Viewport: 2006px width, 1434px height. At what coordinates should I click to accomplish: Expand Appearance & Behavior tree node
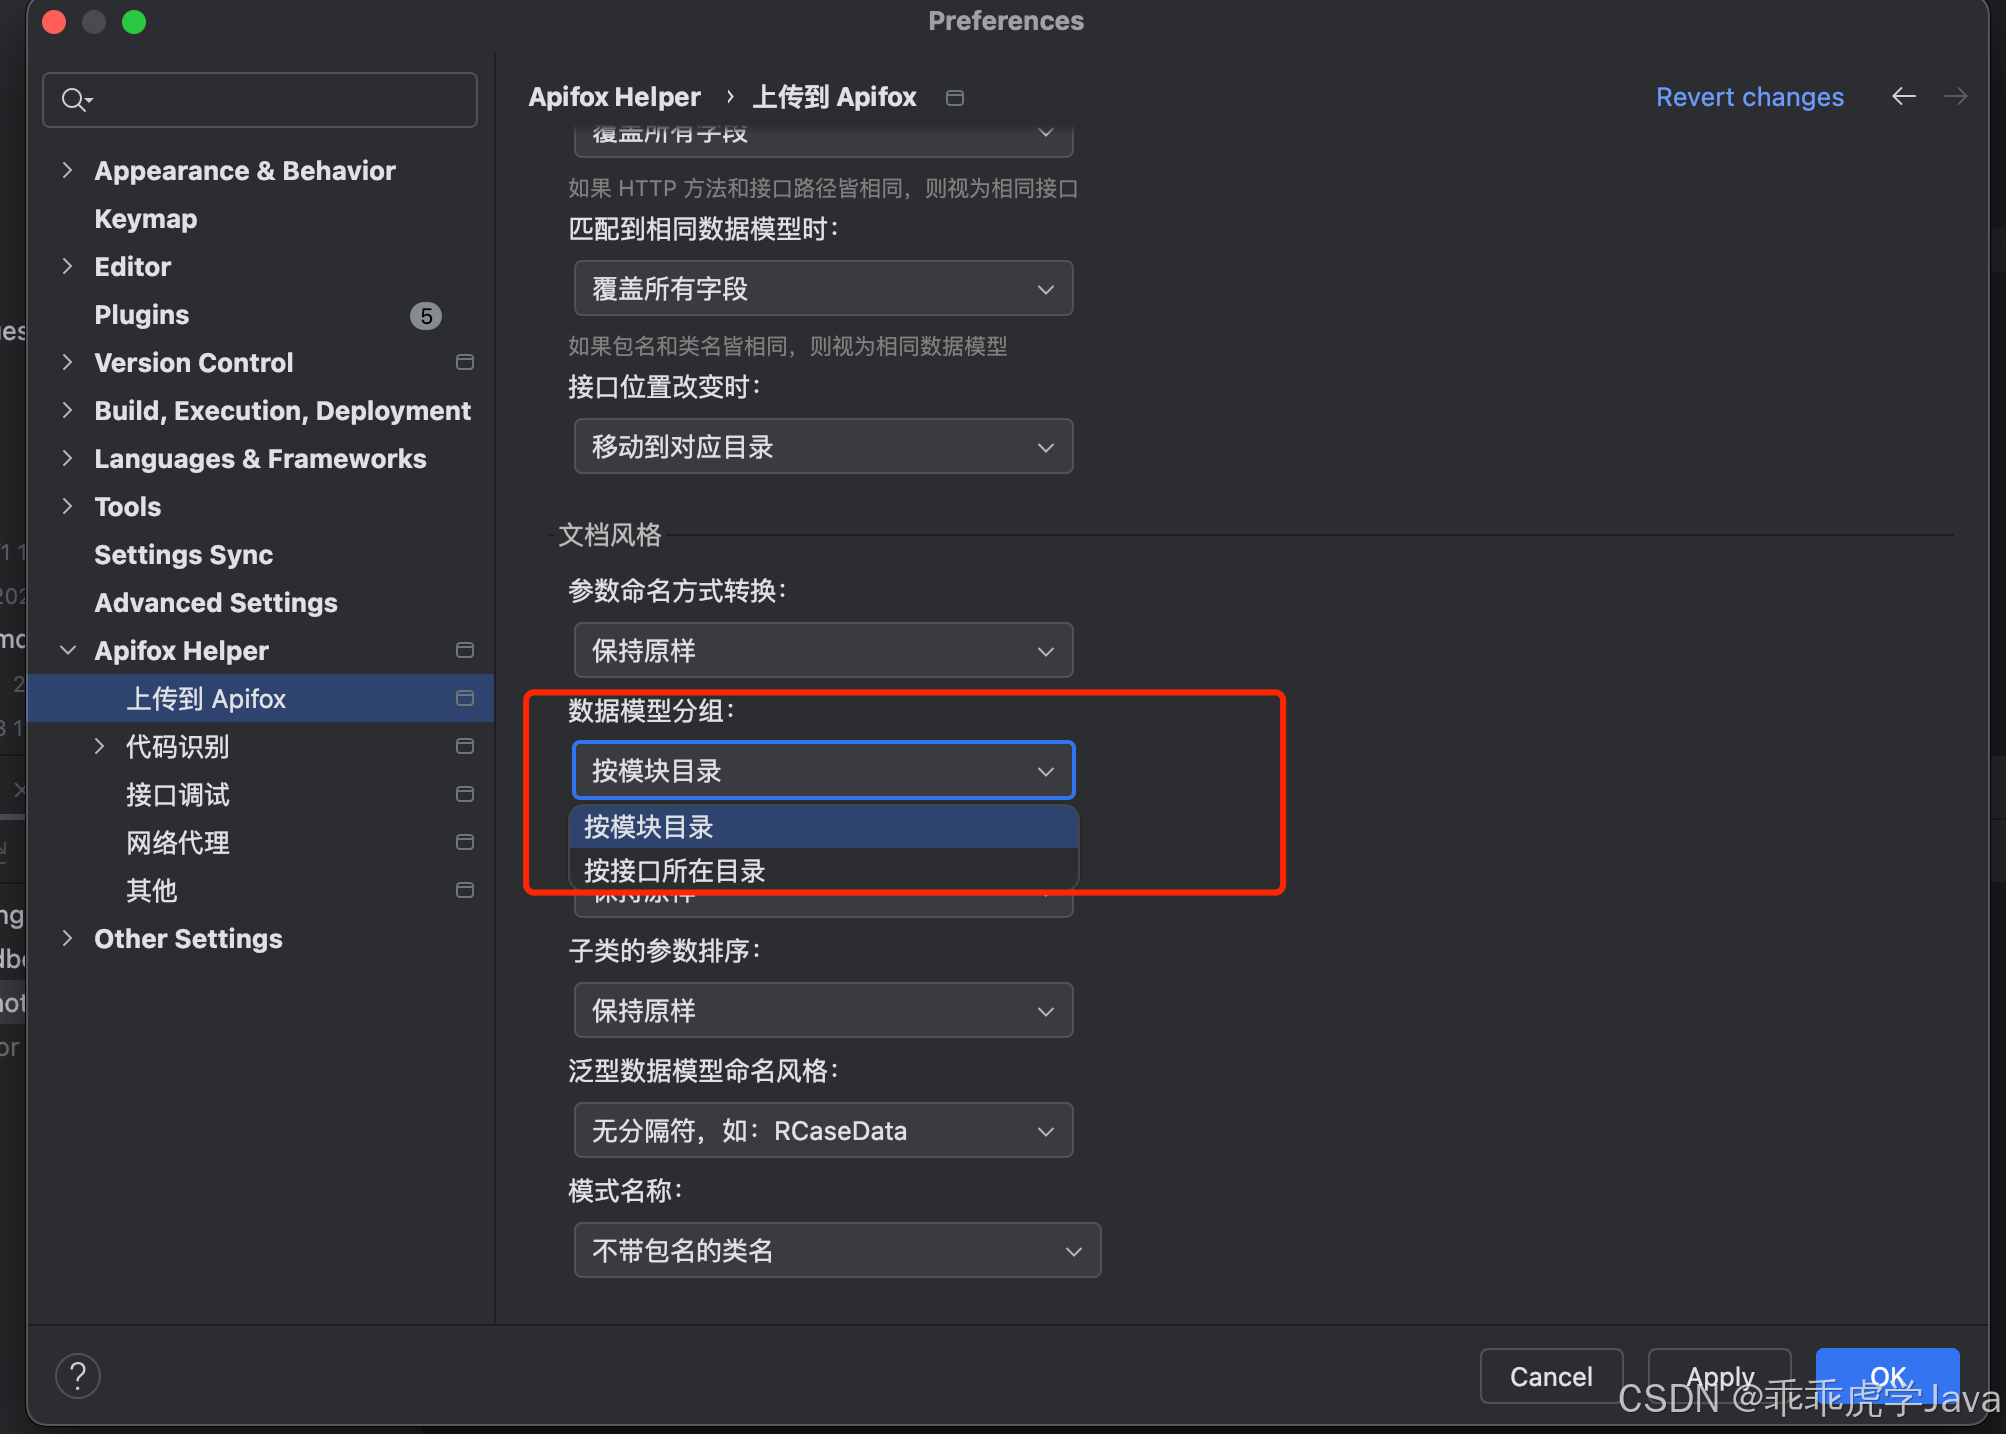pyautogui.click(x=67, y=170)
